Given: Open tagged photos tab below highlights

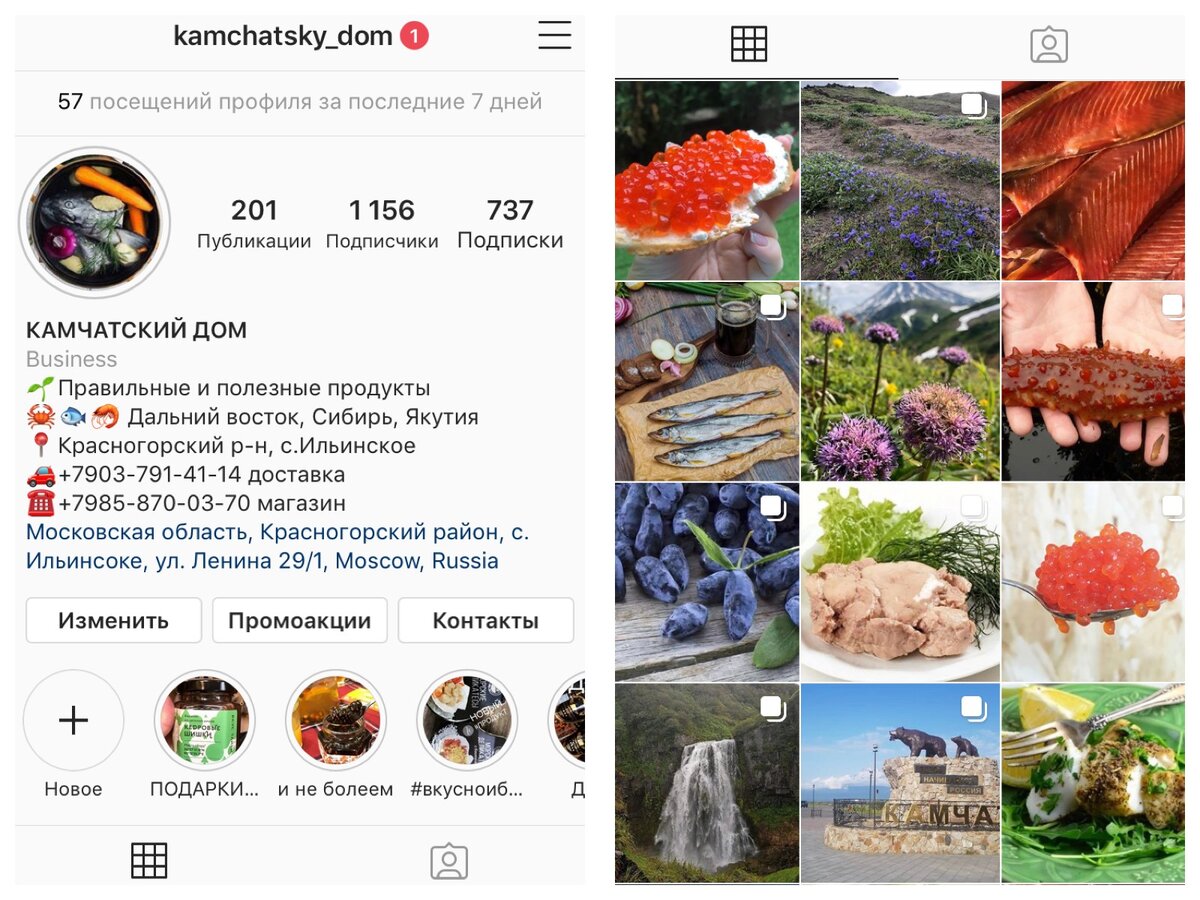Looking at the screenshot, I should [449, 861].
